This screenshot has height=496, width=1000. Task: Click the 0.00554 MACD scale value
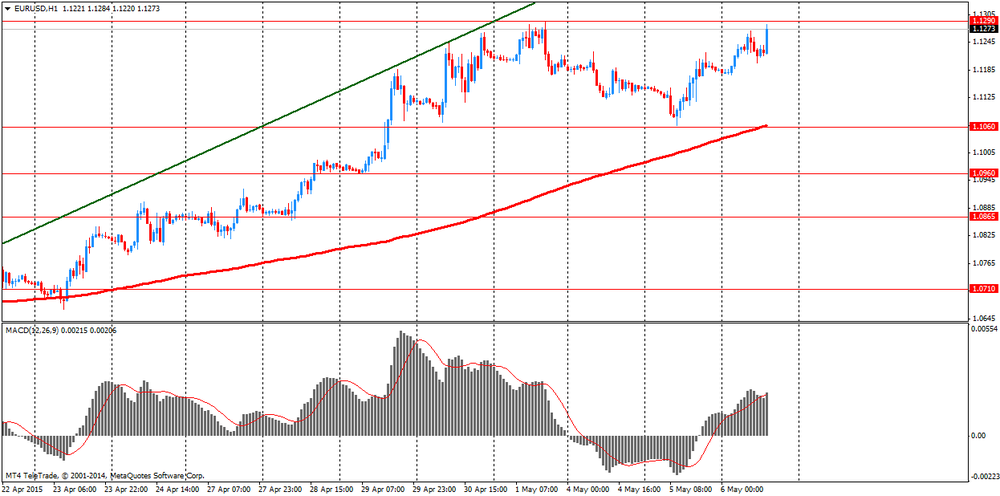[x=983, y=328]
